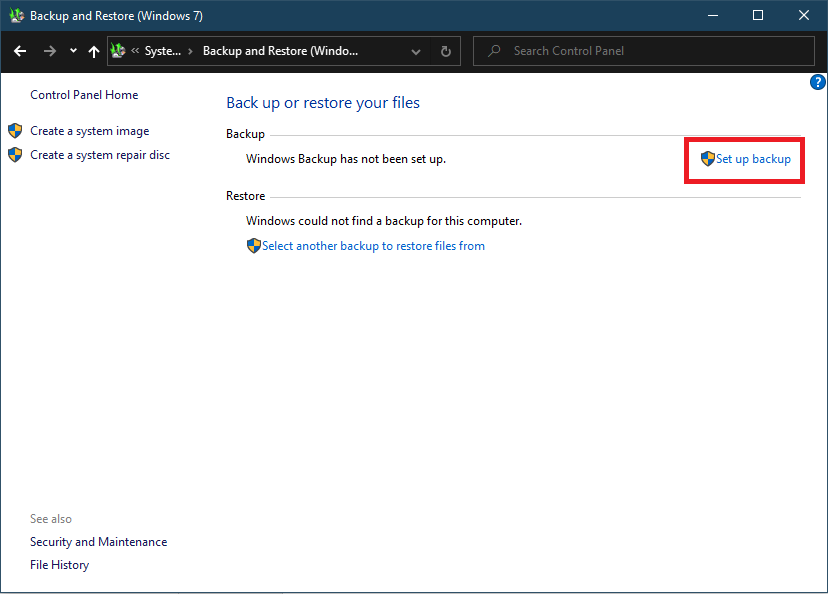This screenshot has height=594, width=828.
Task: Click 'Windows could not find a backup' text
Action: pyautogui.click(x=384, y=221)
